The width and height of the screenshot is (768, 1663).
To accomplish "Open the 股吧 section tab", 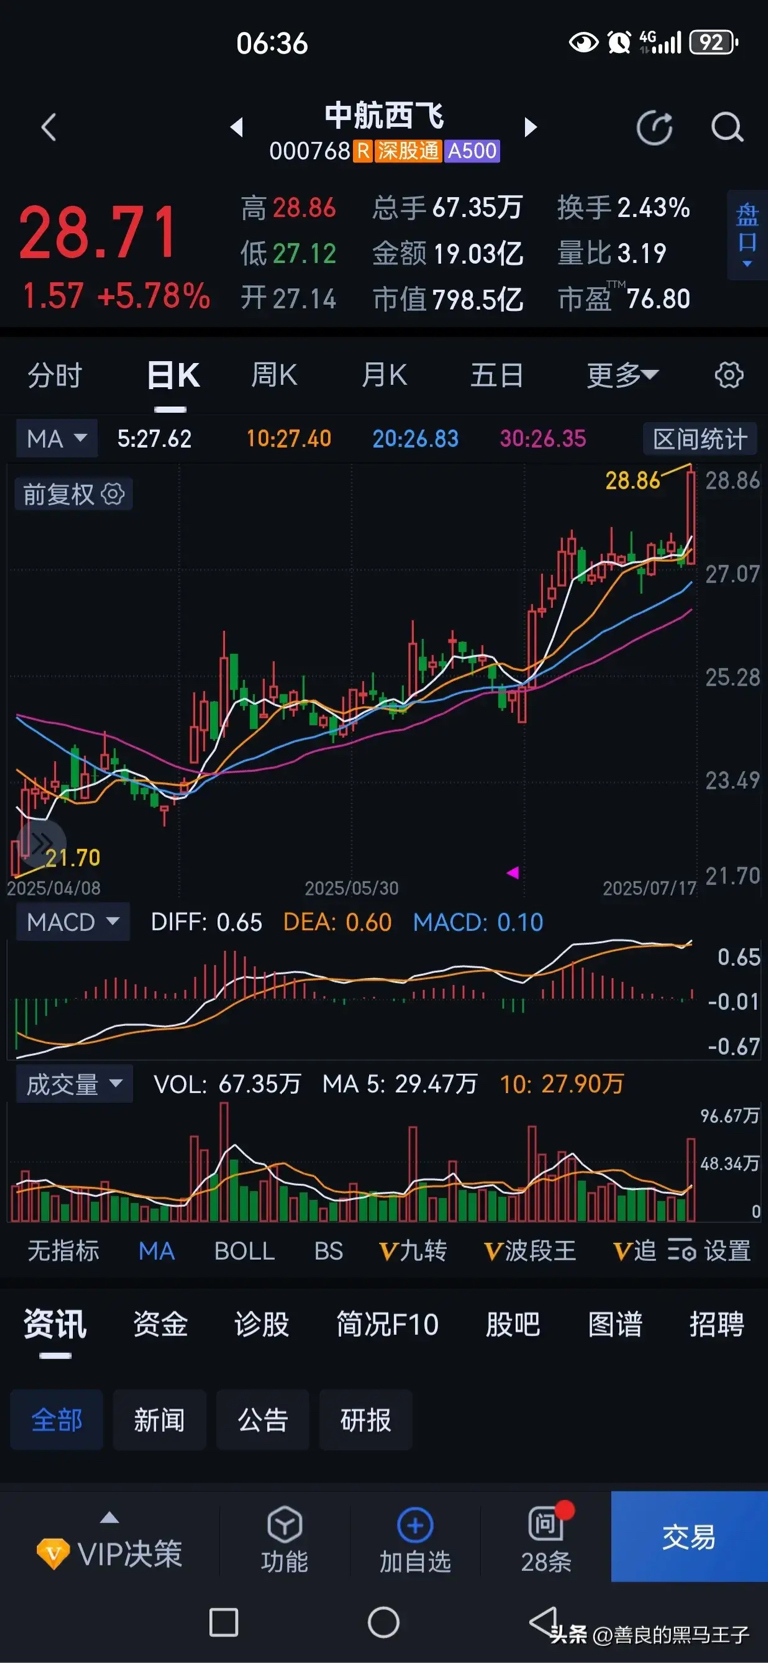I will [x=513, y=1324].
